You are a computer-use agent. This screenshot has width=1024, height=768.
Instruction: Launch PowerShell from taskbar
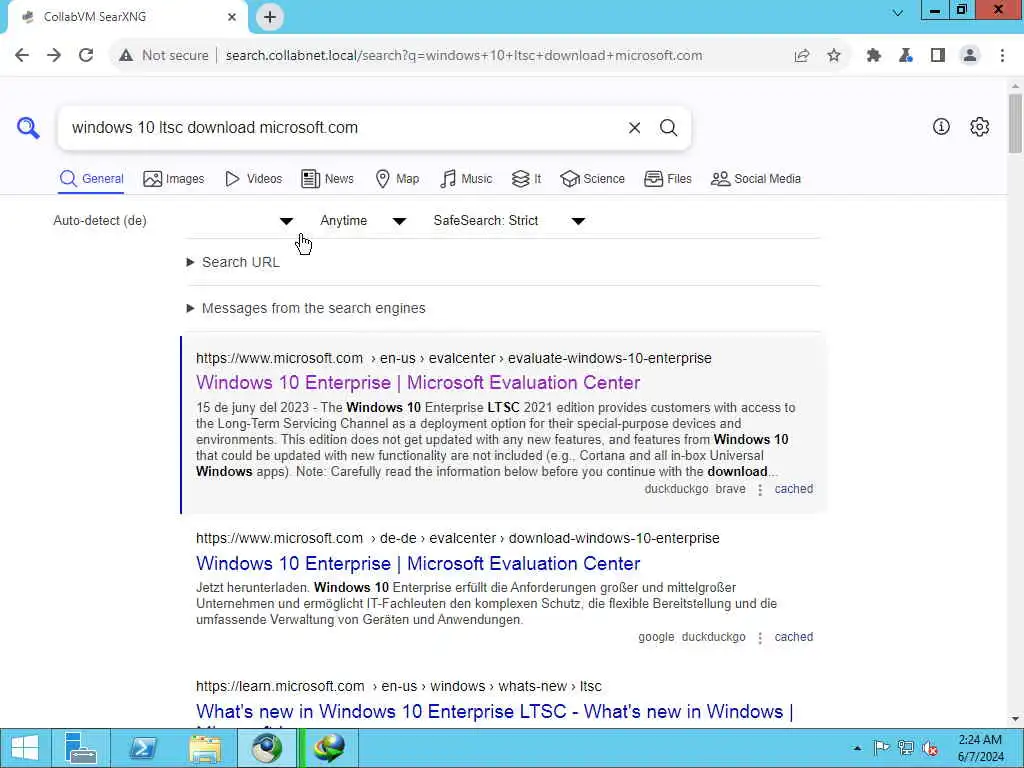click(x=142, y=748)
